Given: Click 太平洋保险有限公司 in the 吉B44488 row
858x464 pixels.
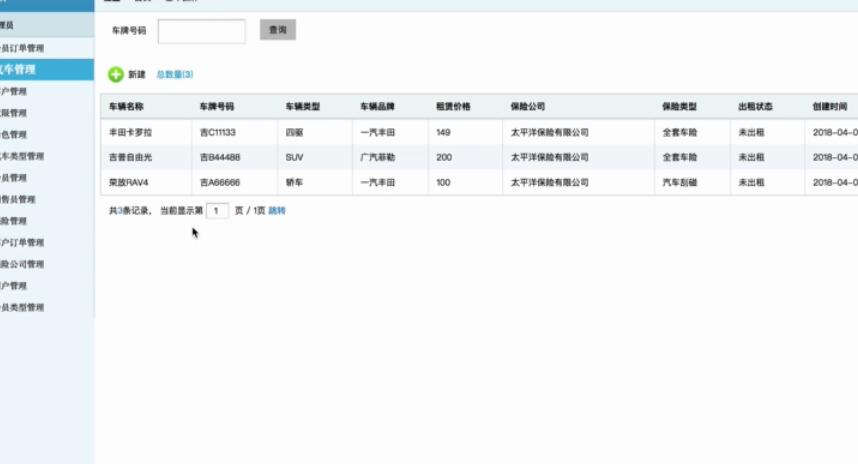Looking at the screenshot, I should [549, 158].
